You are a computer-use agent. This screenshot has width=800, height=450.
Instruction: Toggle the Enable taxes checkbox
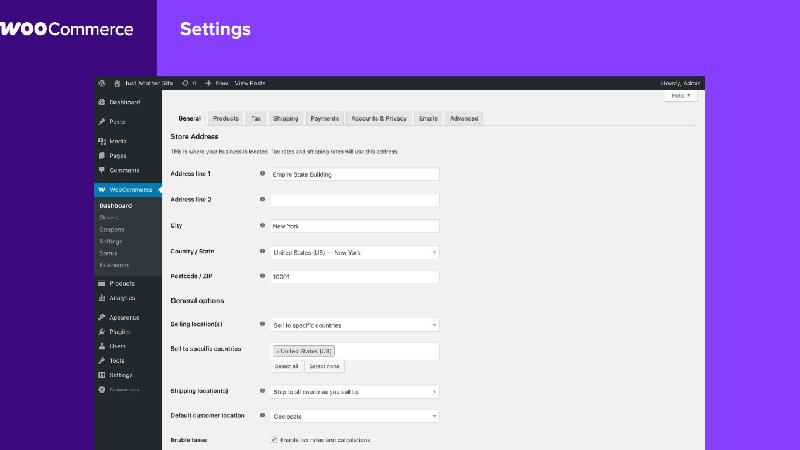pos(273,440)
